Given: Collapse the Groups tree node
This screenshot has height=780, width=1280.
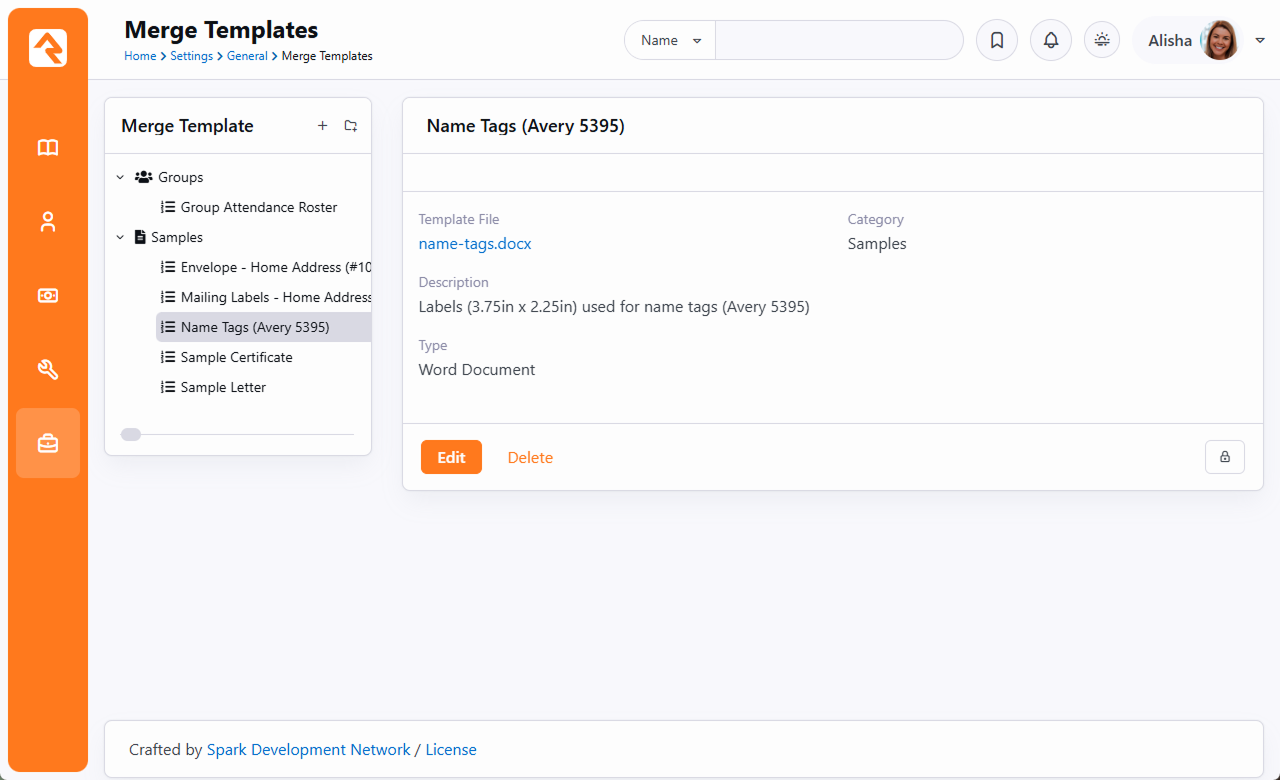Looking at the screenshot, I should tap(120, 177).
